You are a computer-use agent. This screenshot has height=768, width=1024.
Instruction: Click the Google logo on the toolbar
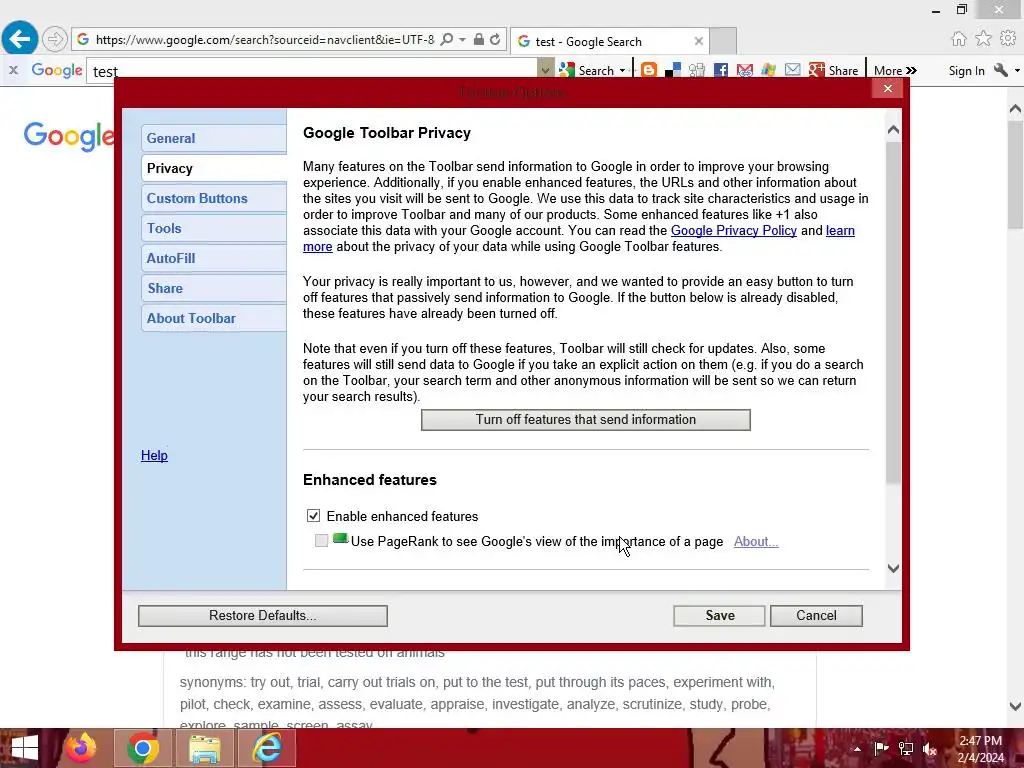(57, 70)
